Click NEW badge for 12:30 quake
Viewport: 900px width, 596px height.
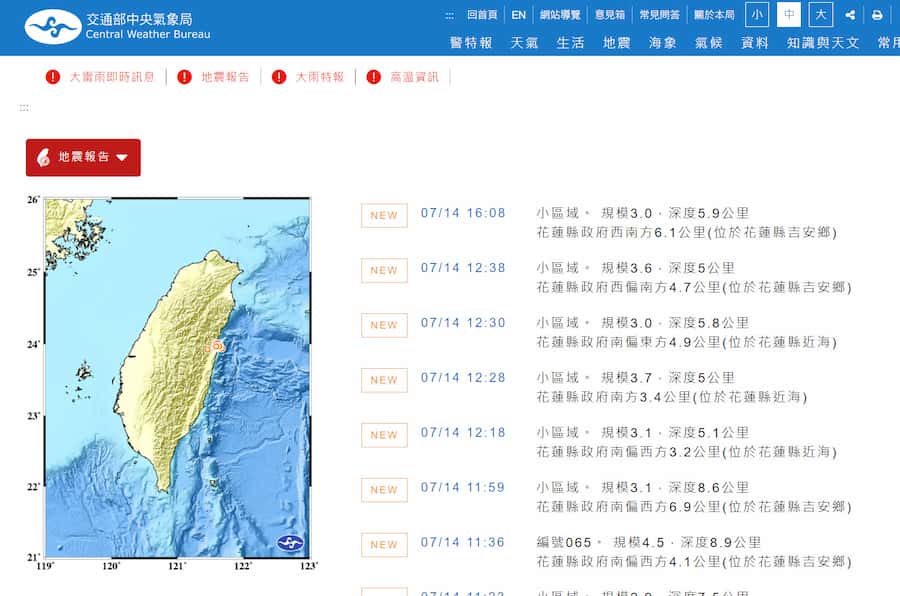pos(384,325)
